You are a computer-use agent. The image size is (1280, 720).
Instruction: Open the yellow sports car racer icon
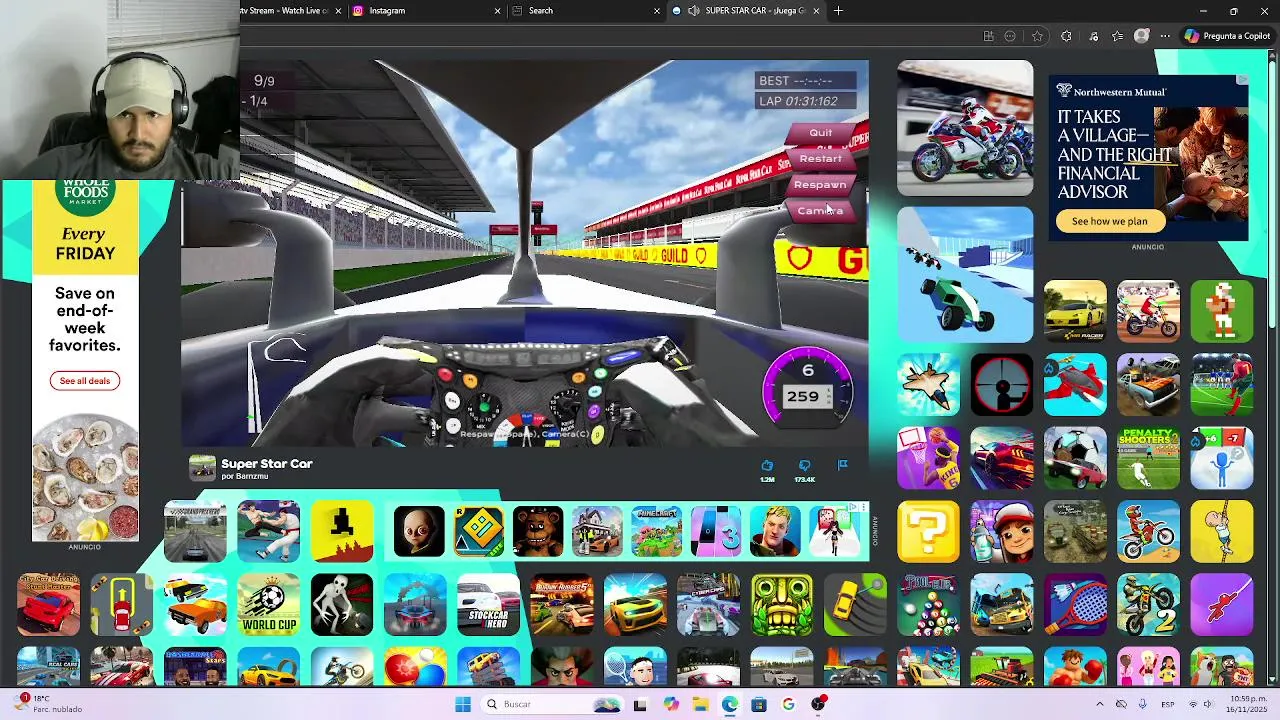coord(1075,311)
